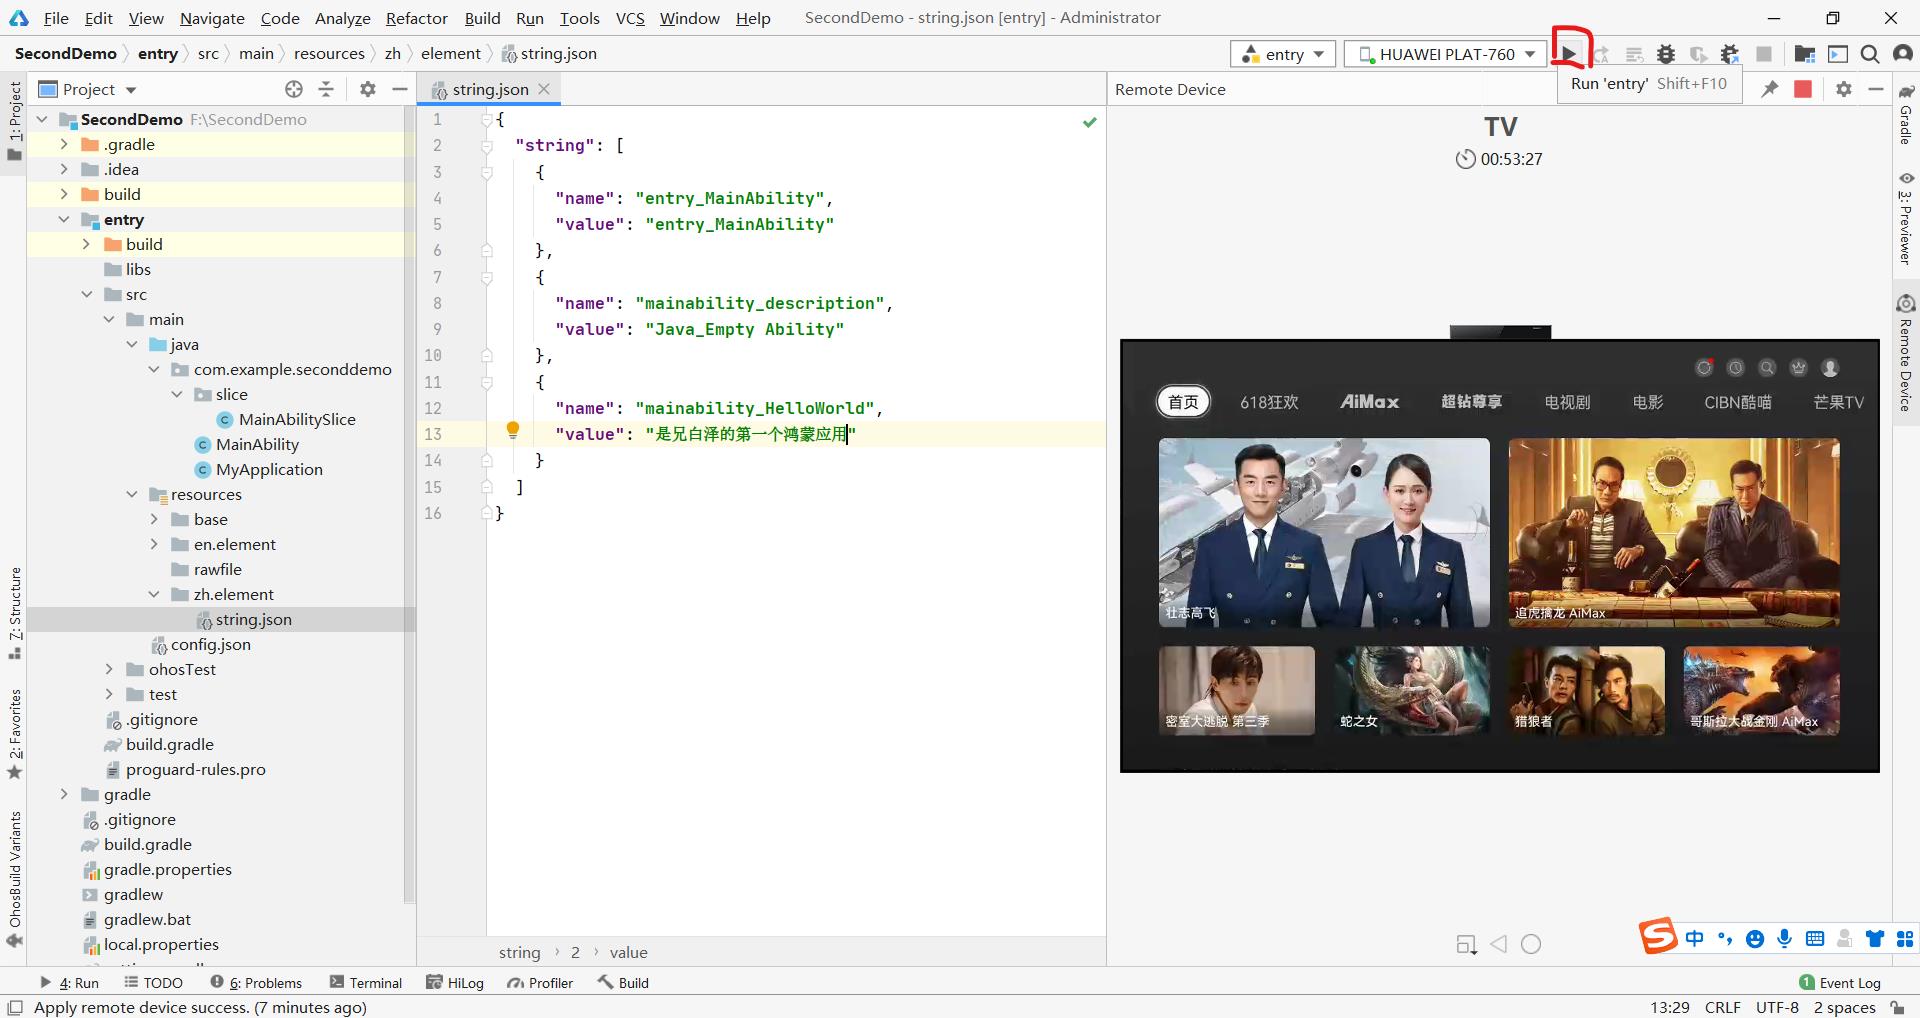Open the Build menu

pos(482,18)
